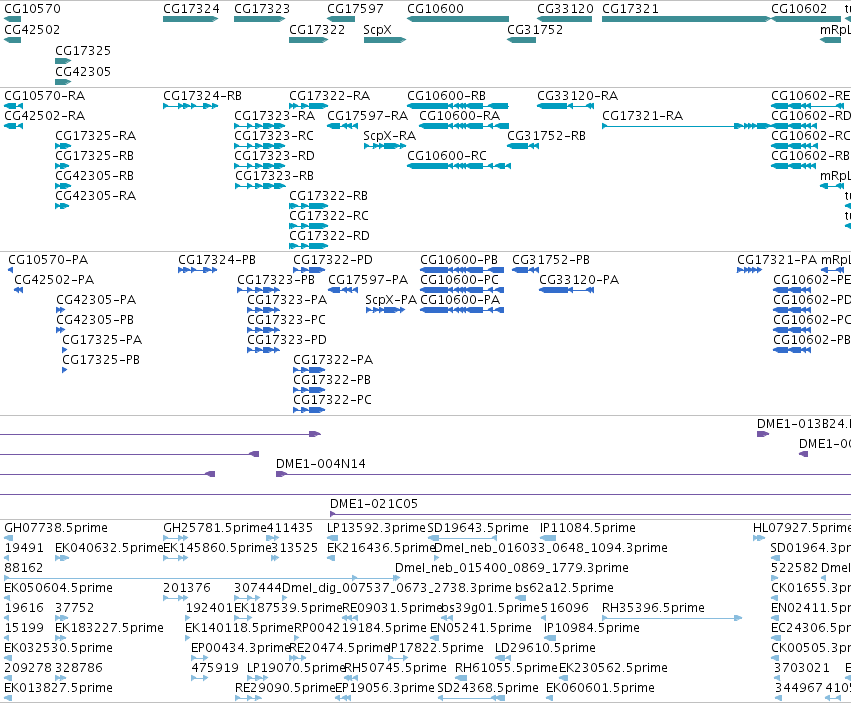Click the CG17325 gene label
This screenshot has height=703, width=851.
coord(83,50)
